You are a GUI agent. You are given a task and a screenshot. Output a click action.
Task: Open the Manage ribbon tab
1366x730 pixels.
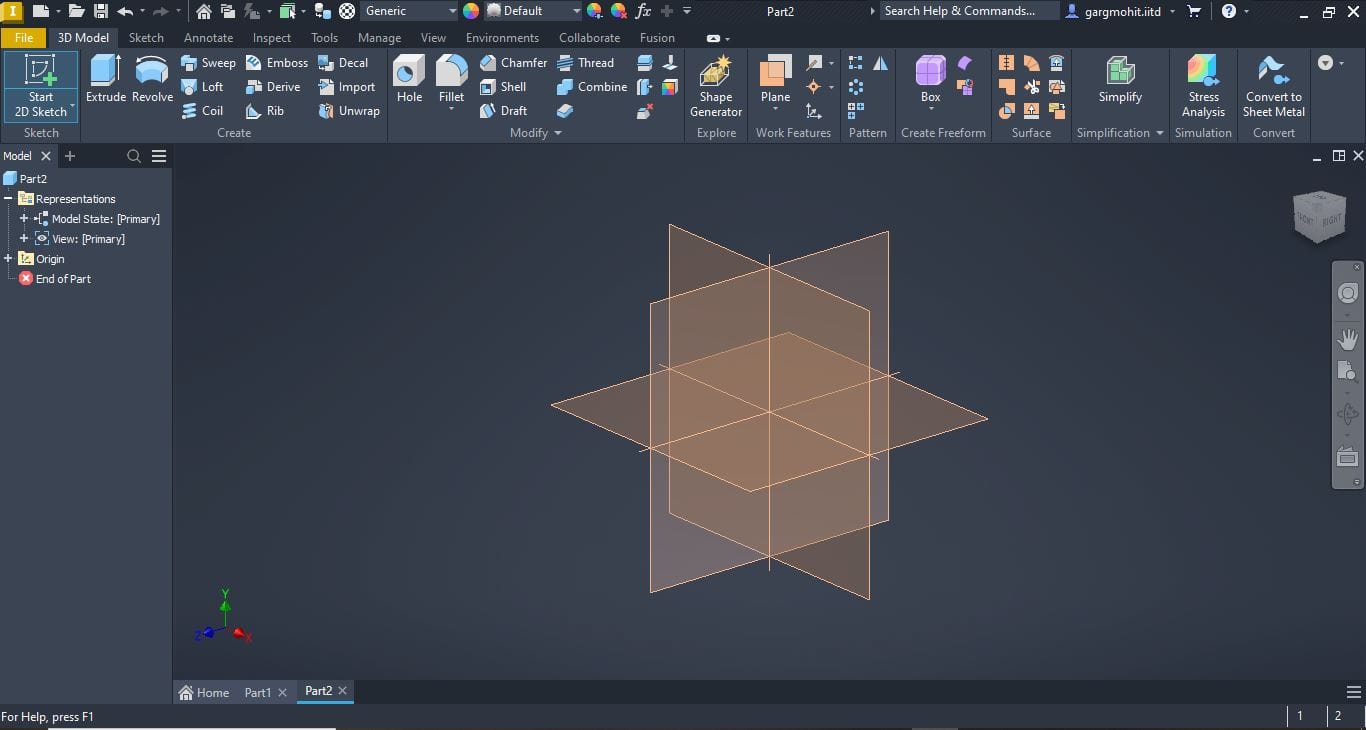click(379, 38)
